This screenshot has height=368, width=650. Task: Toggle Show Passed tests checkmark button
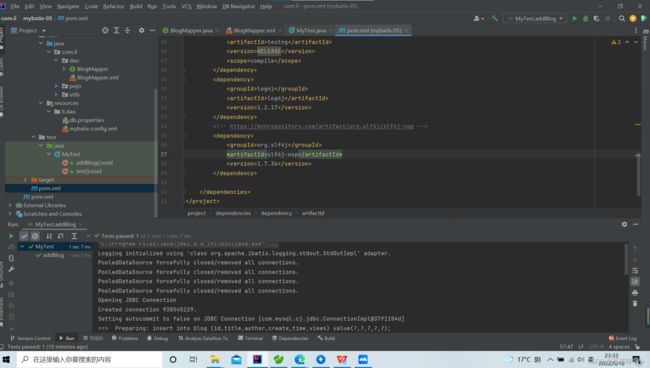click(24, 236)
